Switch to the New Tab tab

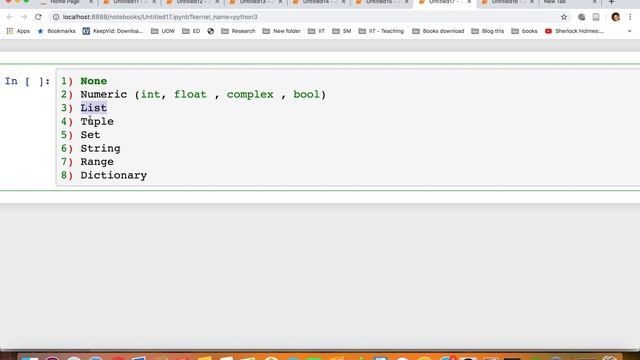(569, 2)
